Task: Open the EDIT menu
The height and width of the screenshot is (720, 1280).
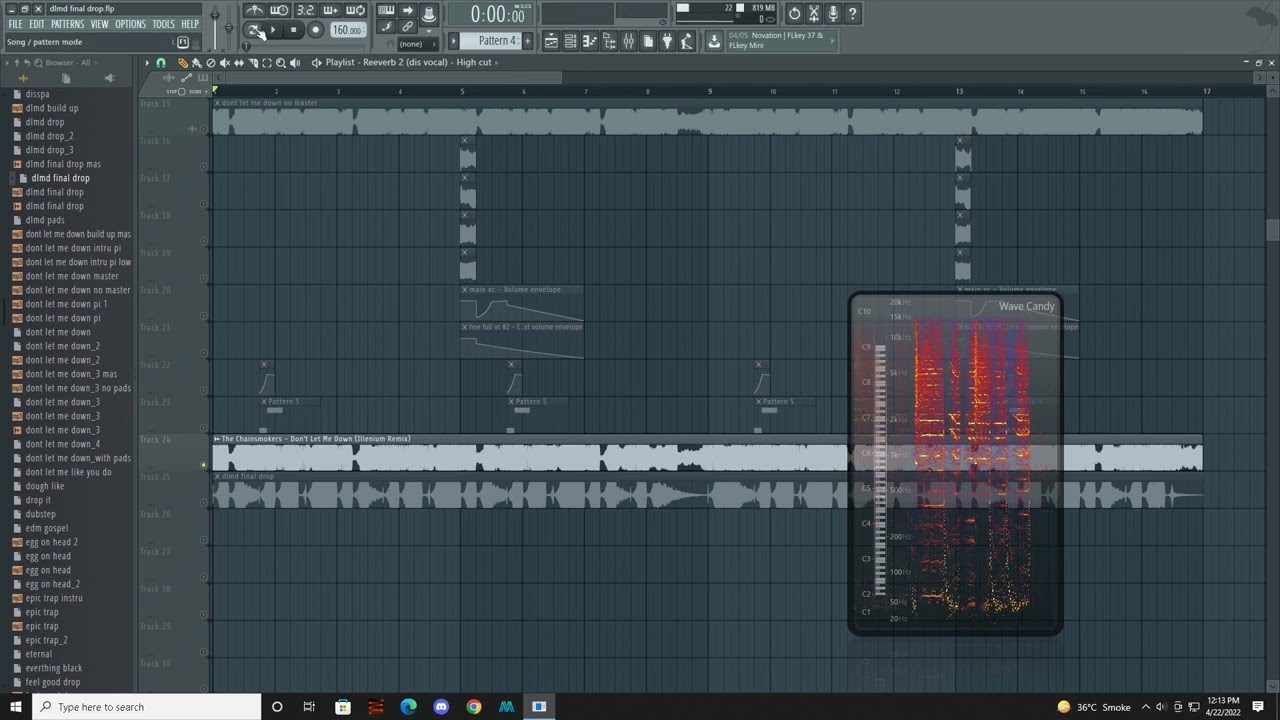Action: 37,24
